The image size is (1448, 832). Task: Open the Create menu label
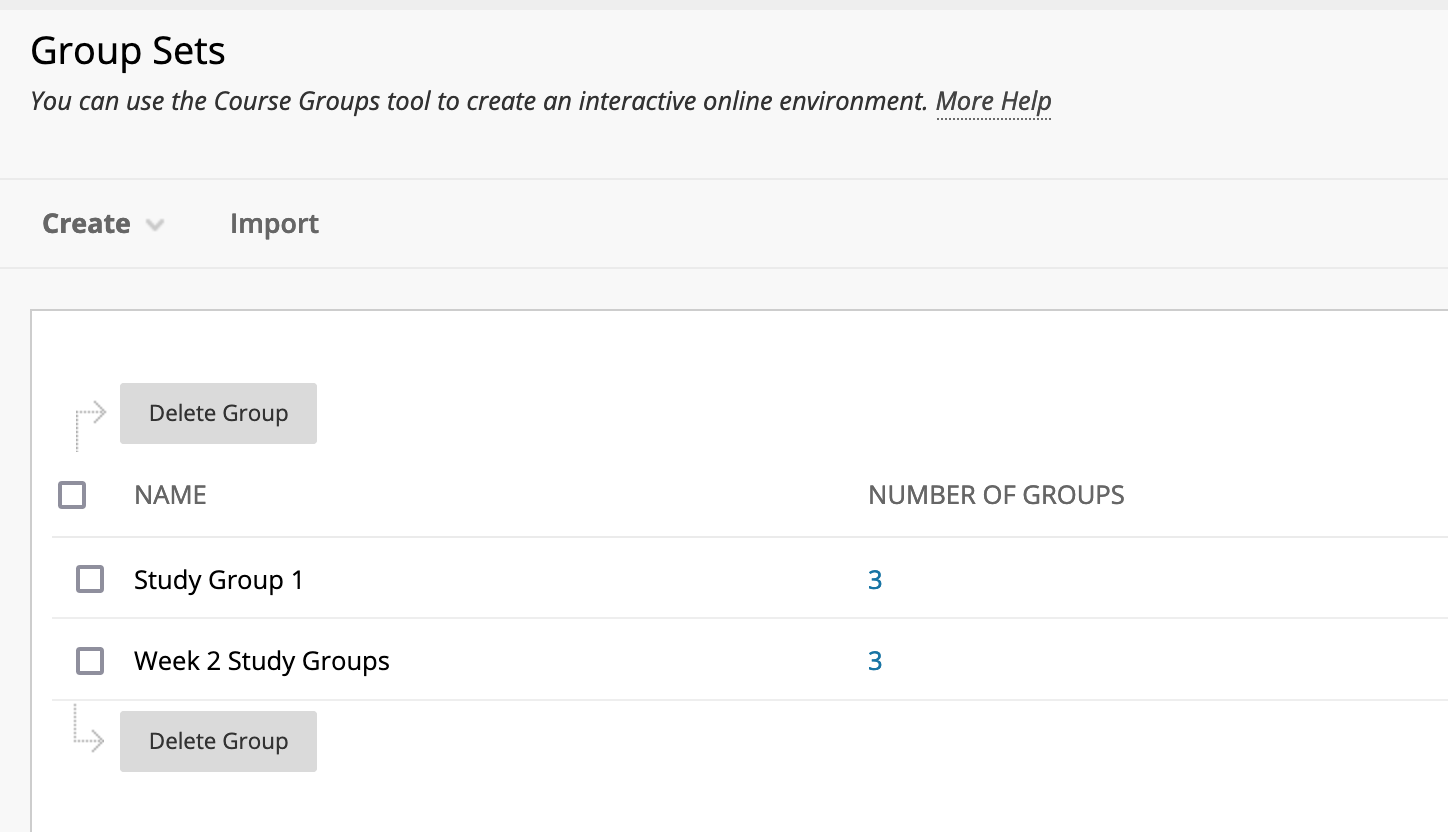click(x=86, y=224)
